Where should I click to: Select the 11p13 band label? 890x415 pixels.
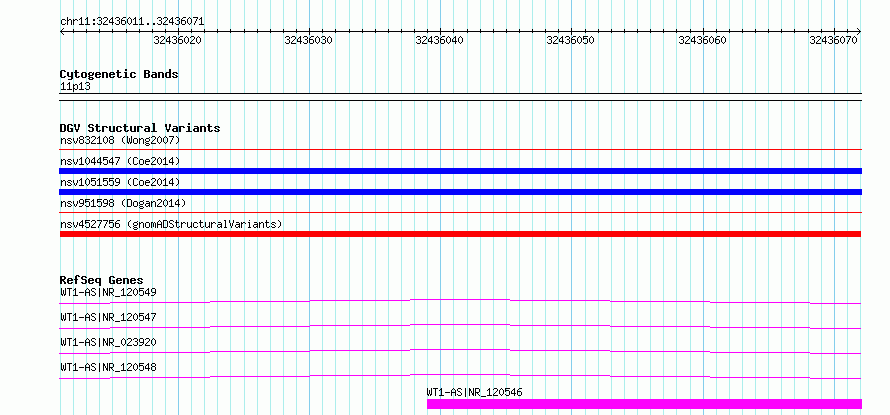point(75,87)
